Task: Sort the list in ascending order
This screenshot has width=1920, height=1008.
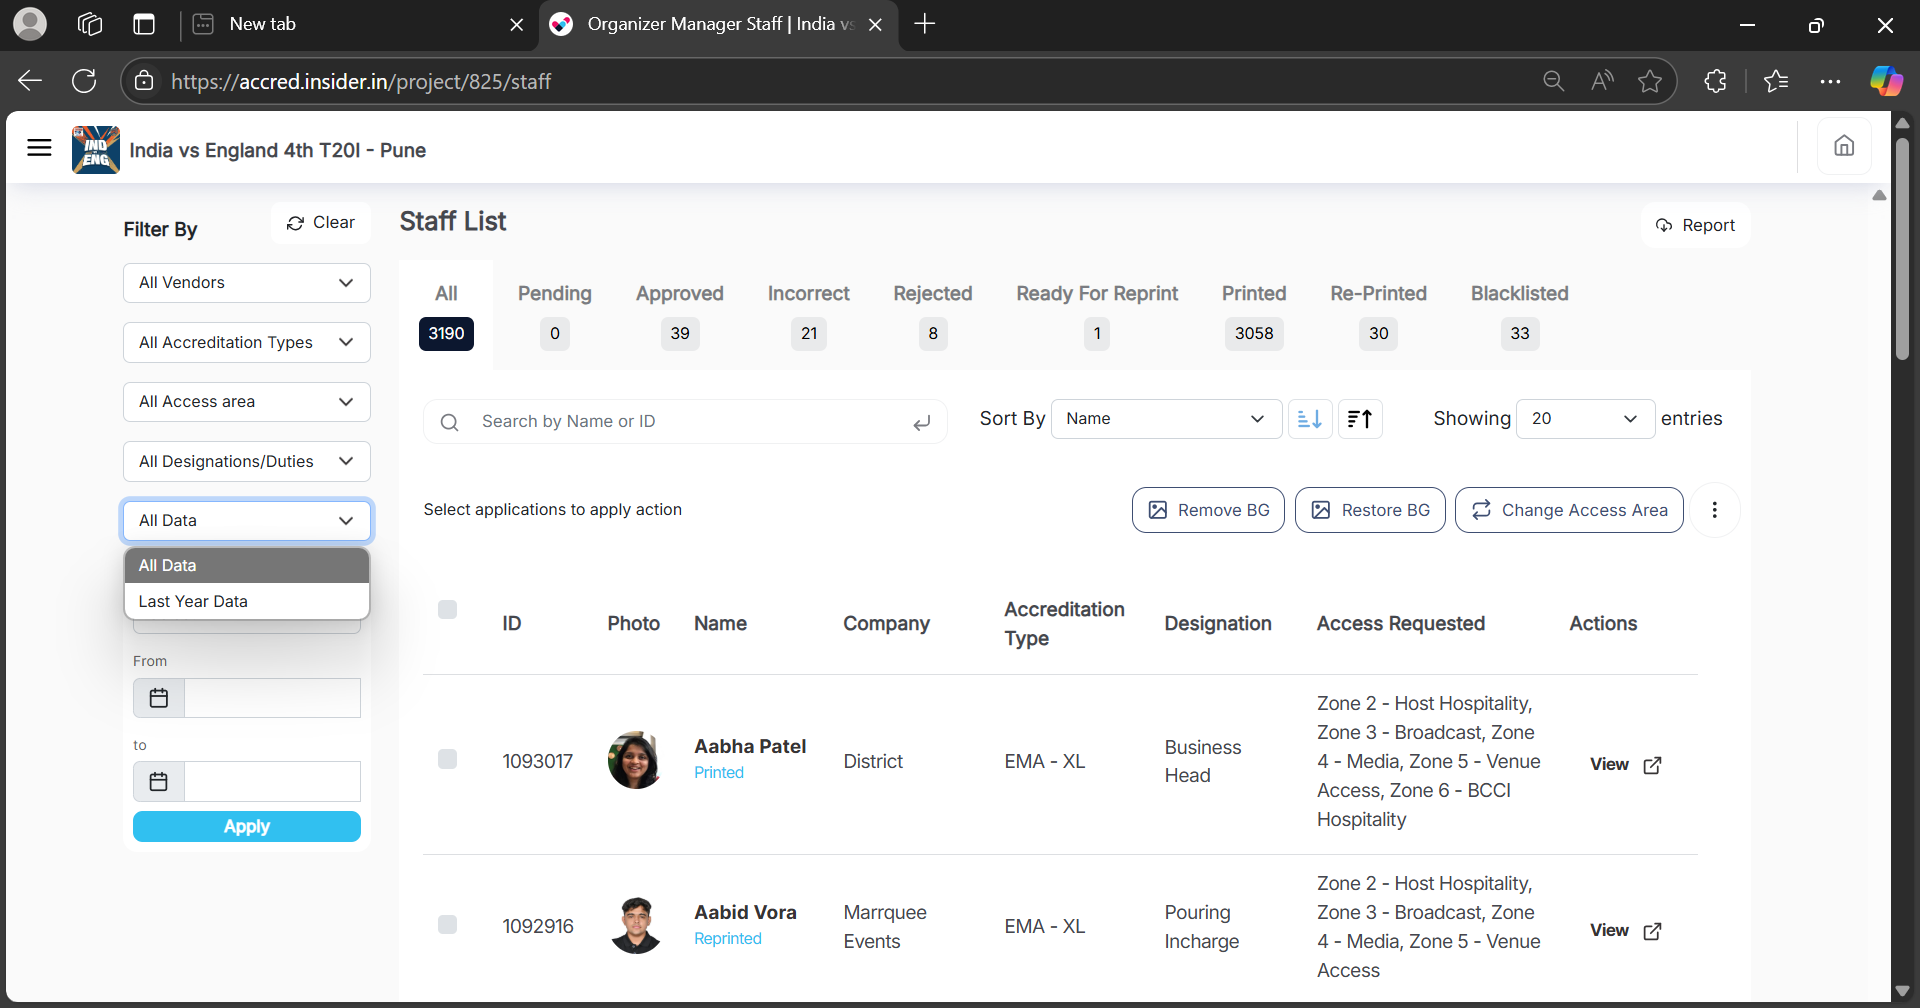Action: 1309,419
